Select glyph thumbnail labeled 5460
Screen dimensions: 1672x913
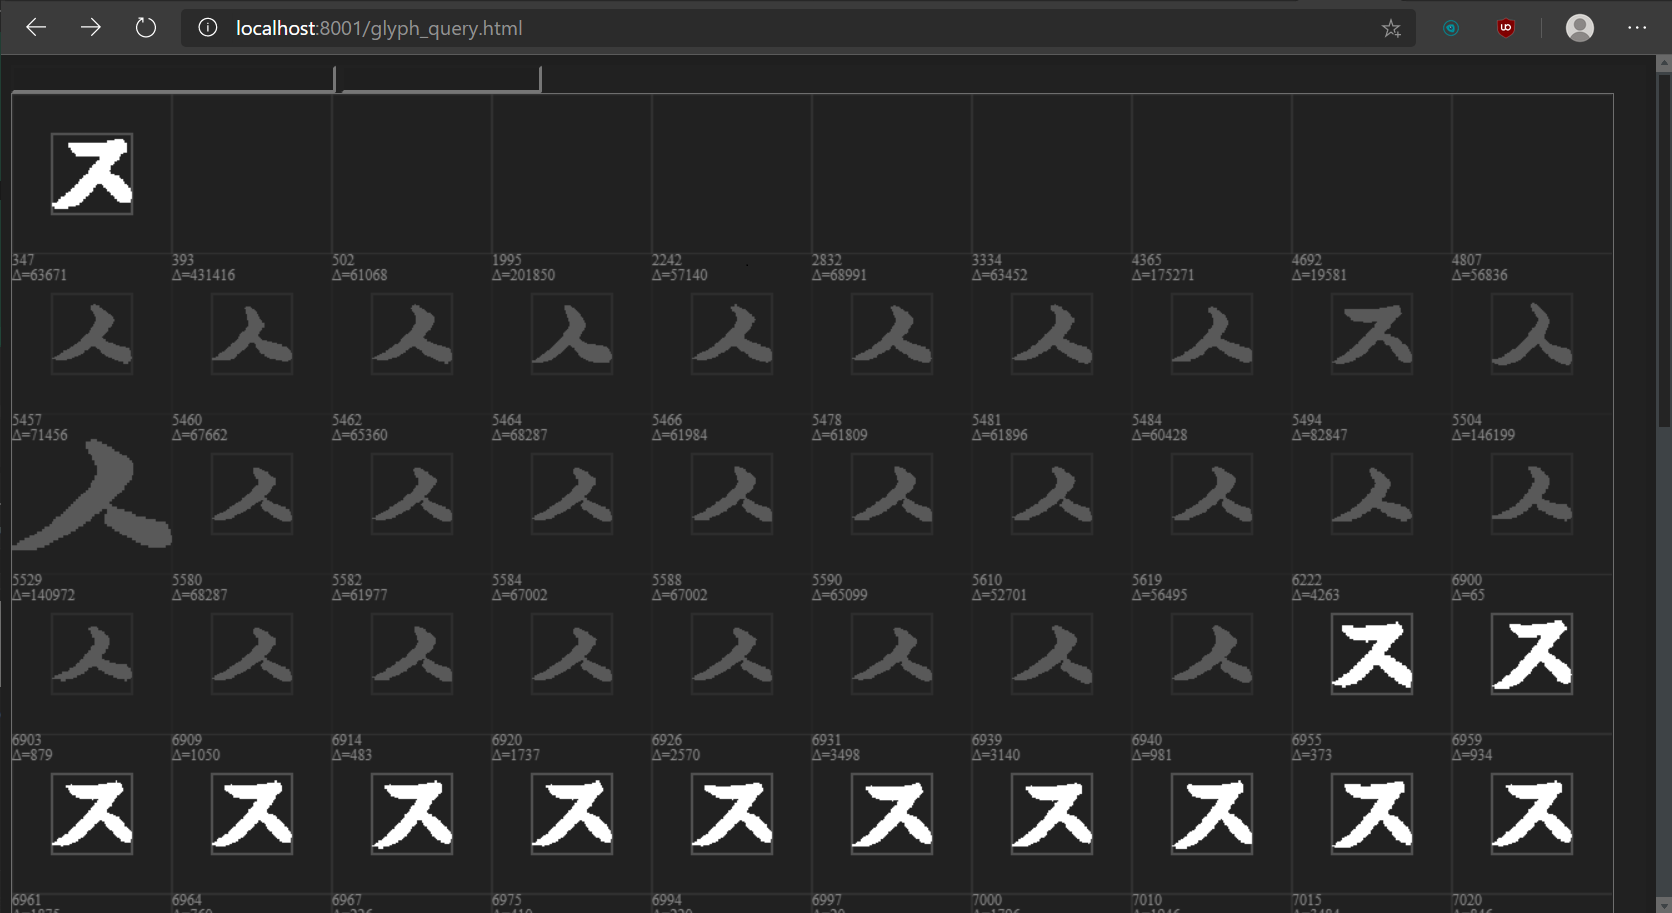252,494
